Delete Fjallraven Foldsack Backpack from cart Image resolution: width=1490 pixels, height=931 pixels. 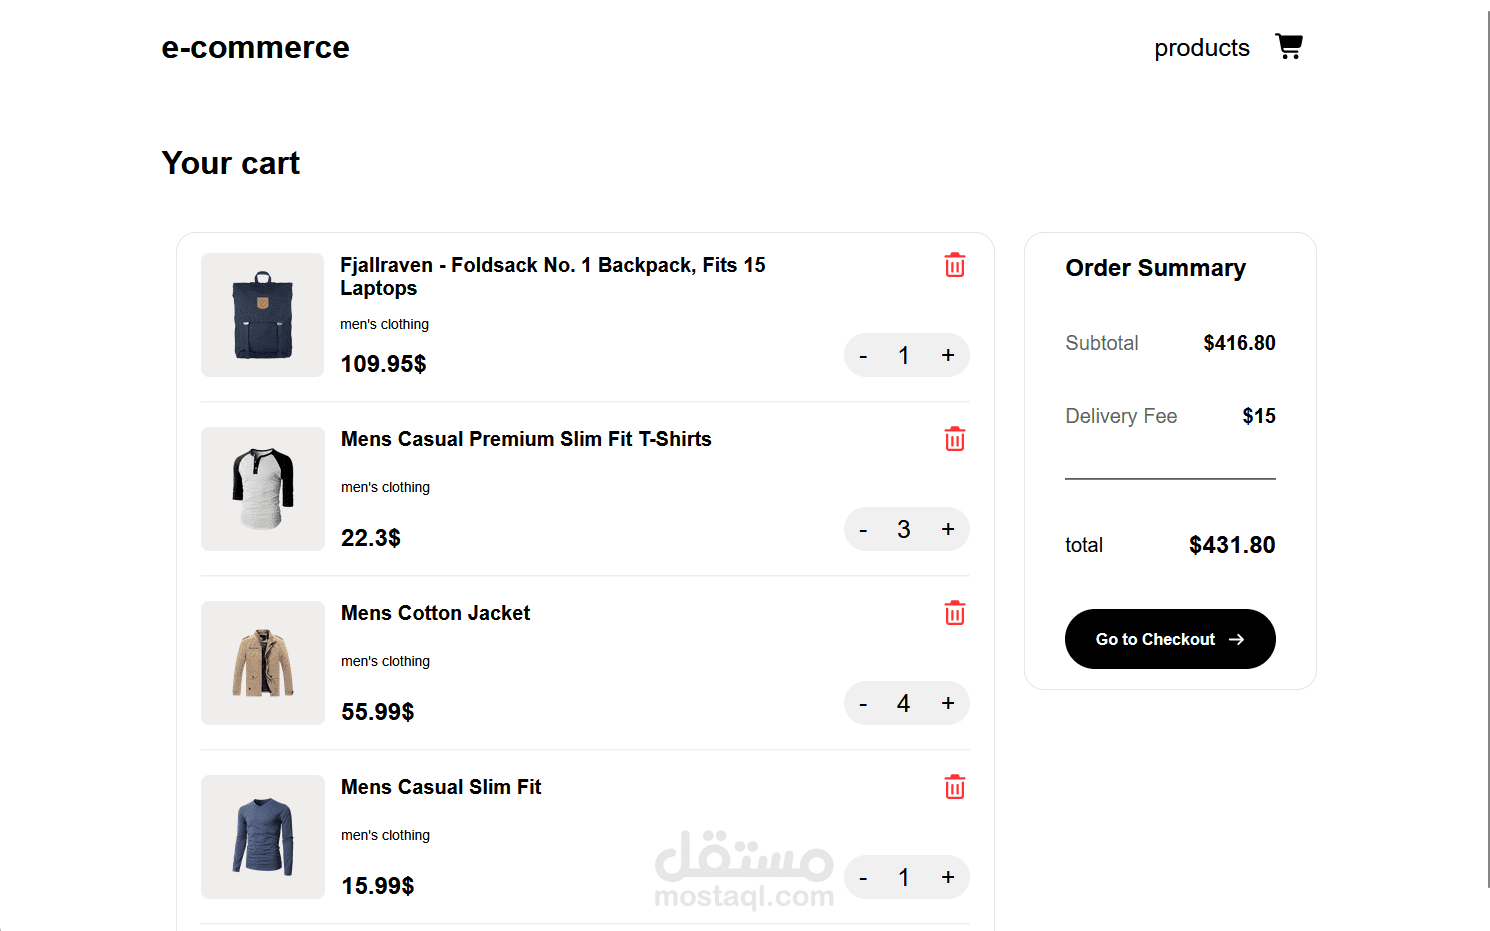[955, 265]
